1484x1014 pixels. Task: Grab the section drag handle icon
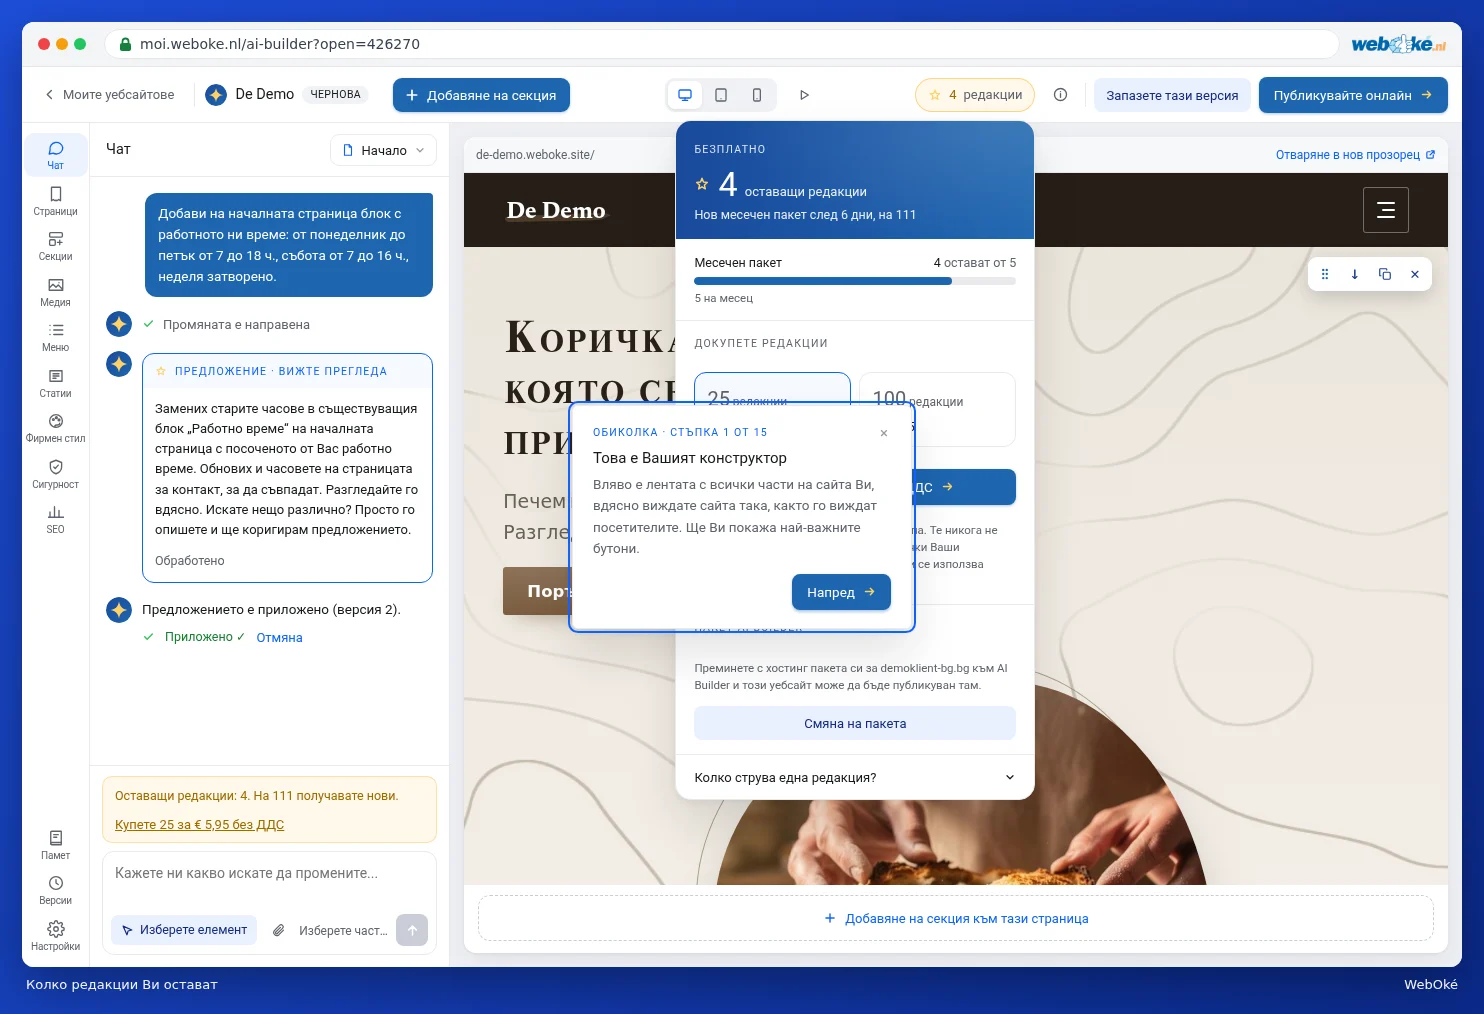tap(1325, 274)
